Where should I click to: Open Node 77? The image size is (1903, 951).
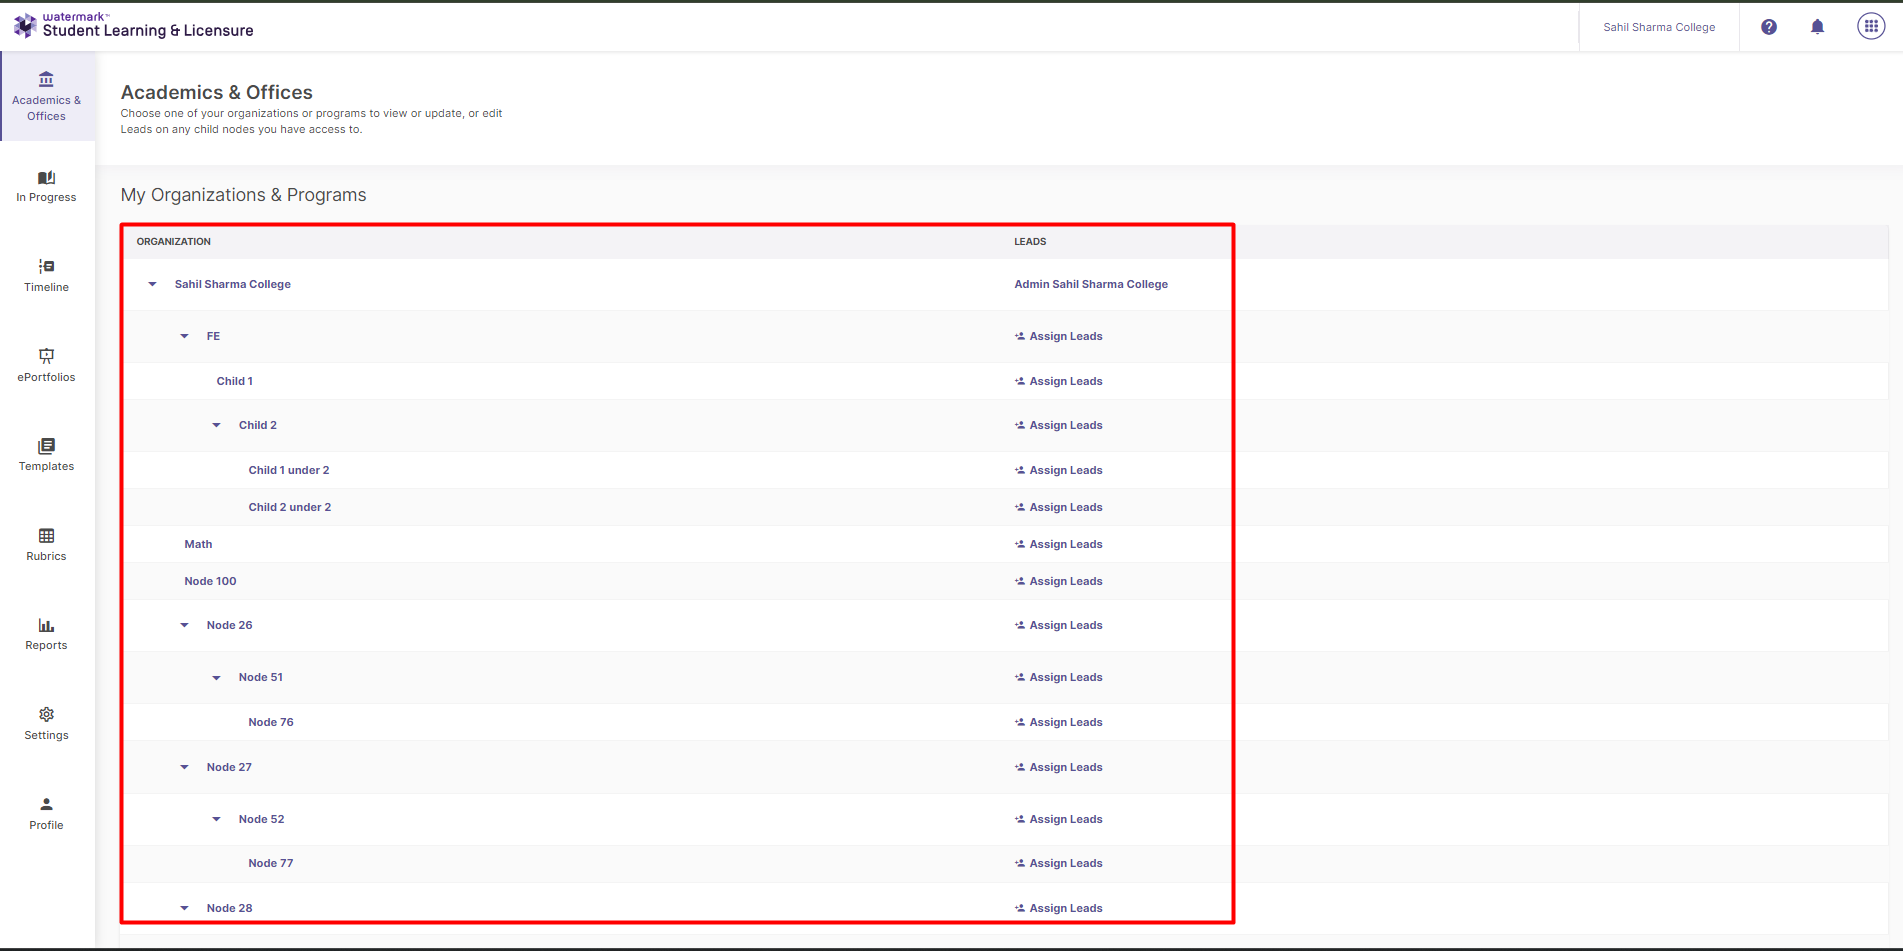(x=271, y=863)
